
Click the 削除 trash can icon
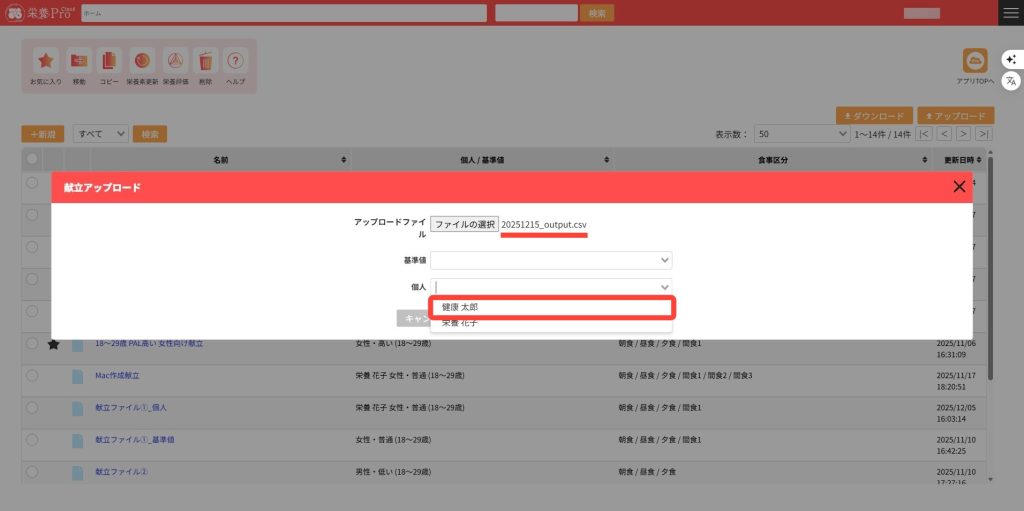coord(205,60)
